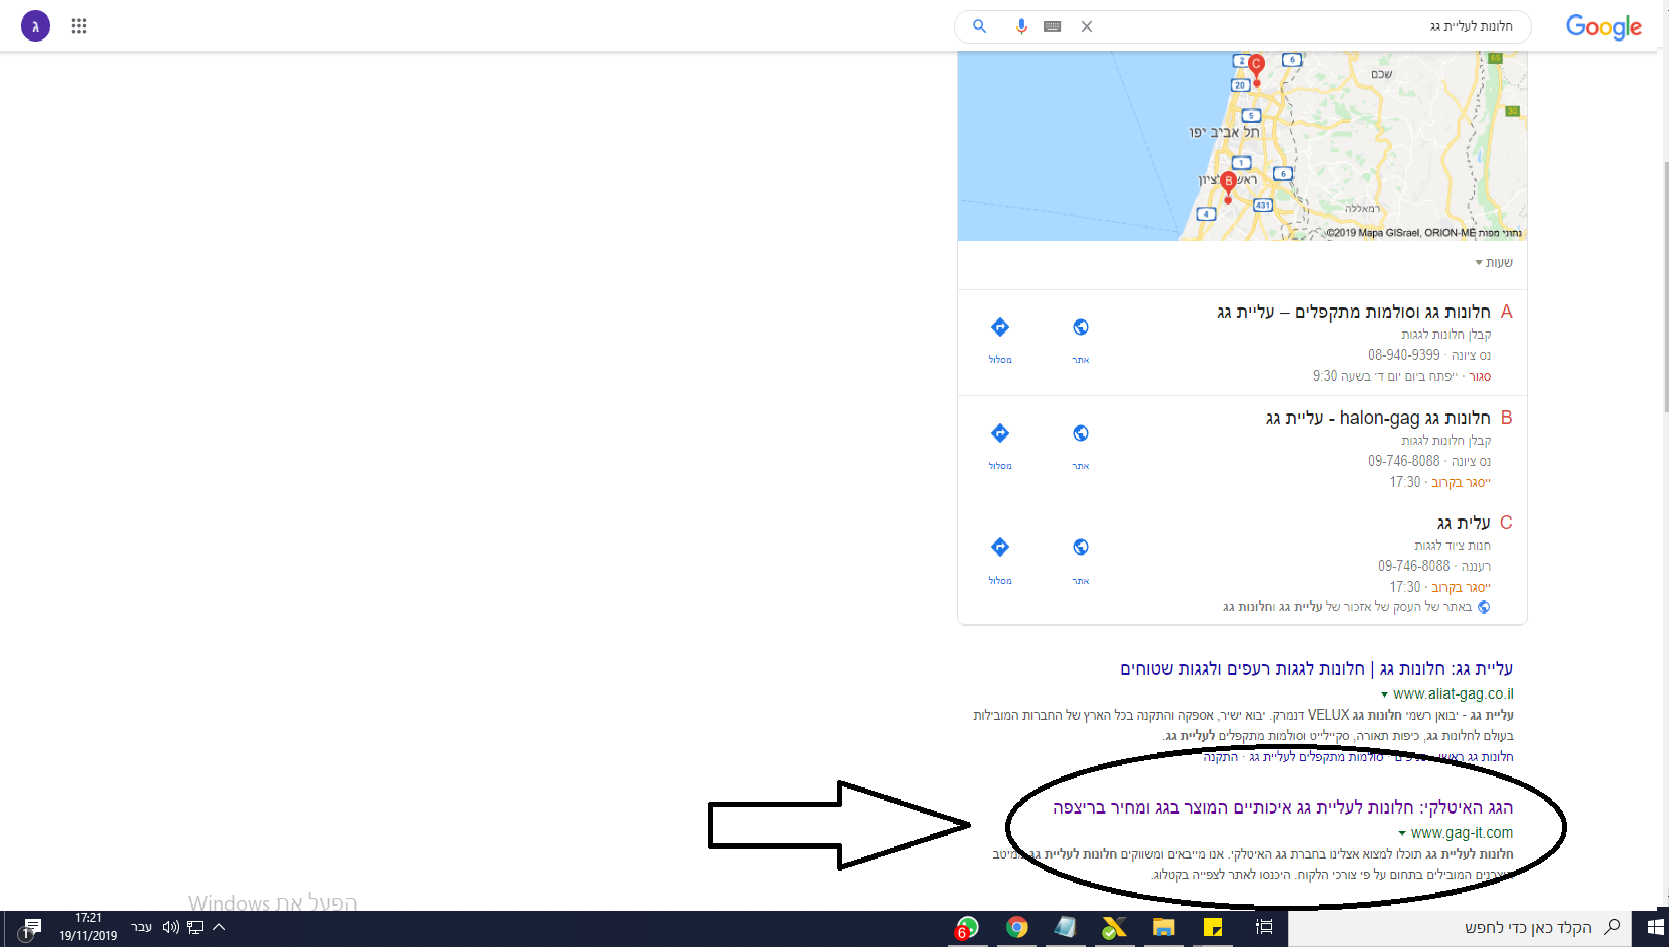This screenshot has width=1669, height=947.
Task: Open website for listing C
Action: (1081, 560)
